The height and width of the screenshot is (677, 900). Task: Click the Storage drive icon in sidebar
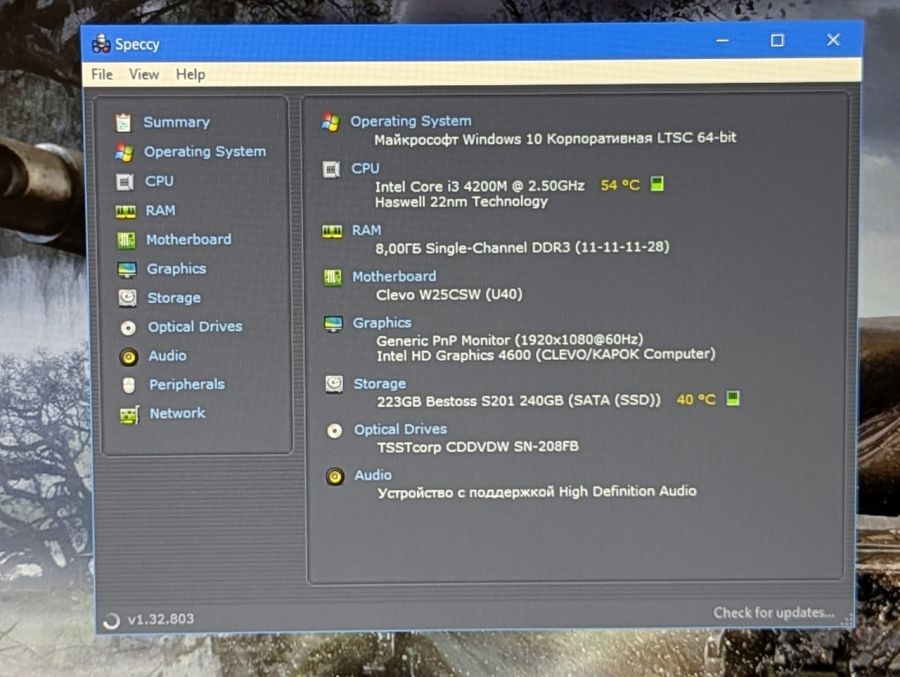tap(127, 298)
